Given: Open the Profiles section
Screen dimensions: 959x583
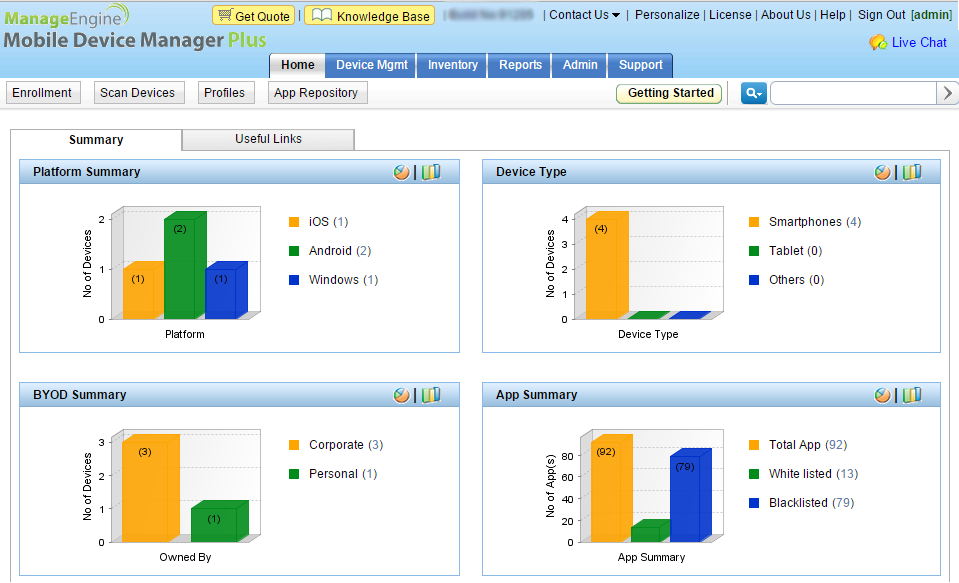Looking at the screenshot, I should (x=224, y=93).
